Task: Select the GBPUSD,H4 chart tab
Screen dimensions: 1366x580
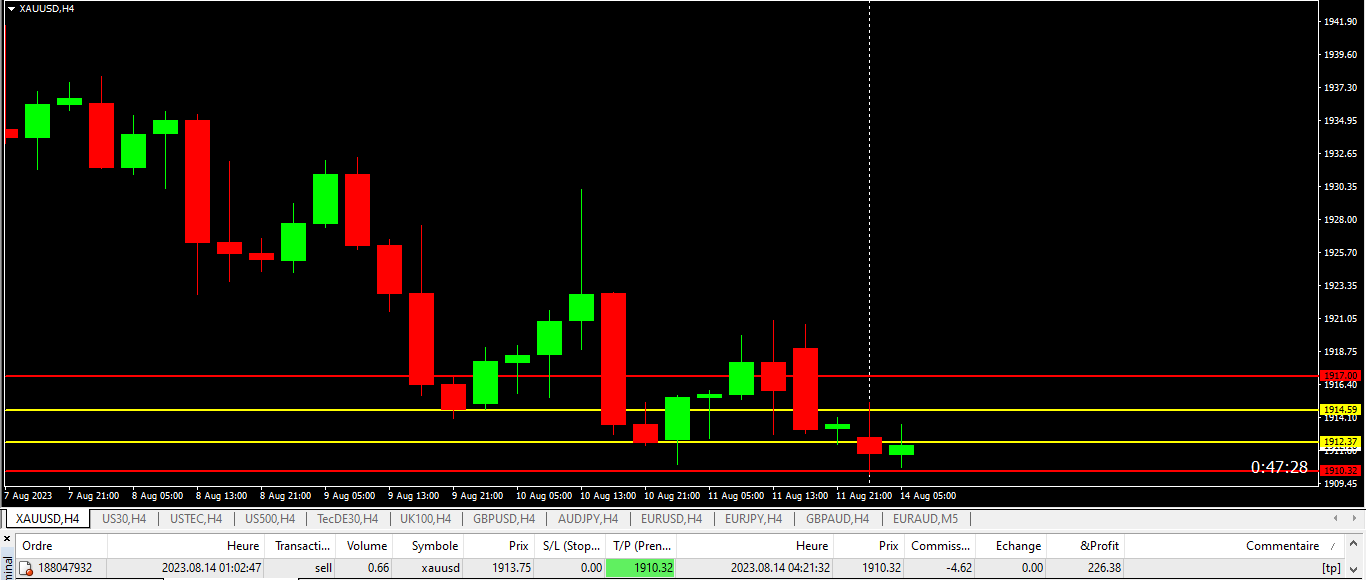Action: coord(504,519)
